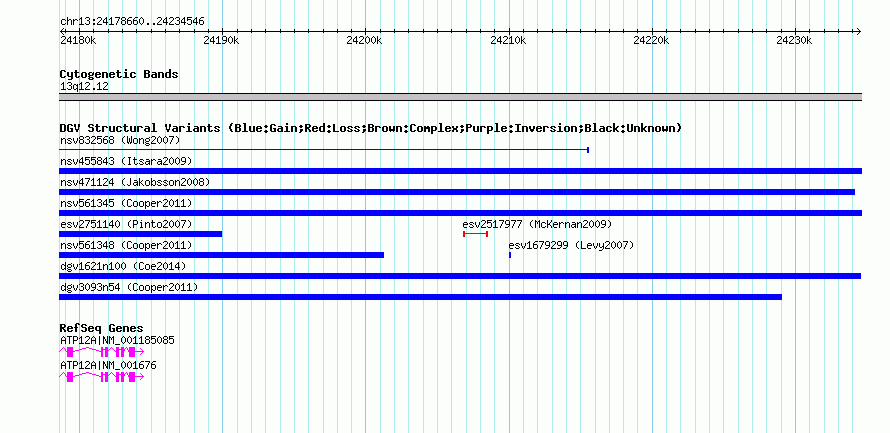890x433 pixels.
Task: Click the blue bar for dgv1621n100
Action: [x=460, y=276]
